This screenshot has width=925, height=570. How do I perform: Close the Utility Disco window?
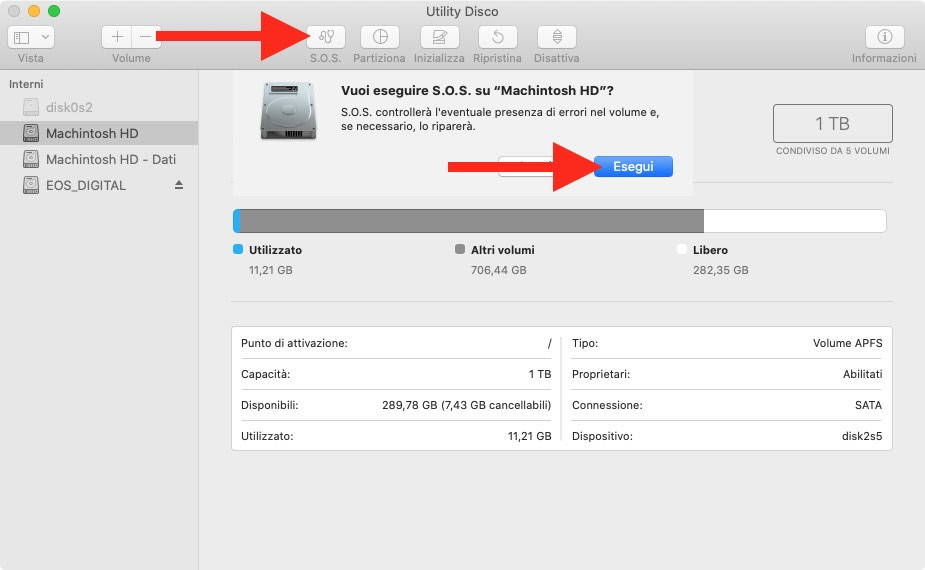point(14,11)
